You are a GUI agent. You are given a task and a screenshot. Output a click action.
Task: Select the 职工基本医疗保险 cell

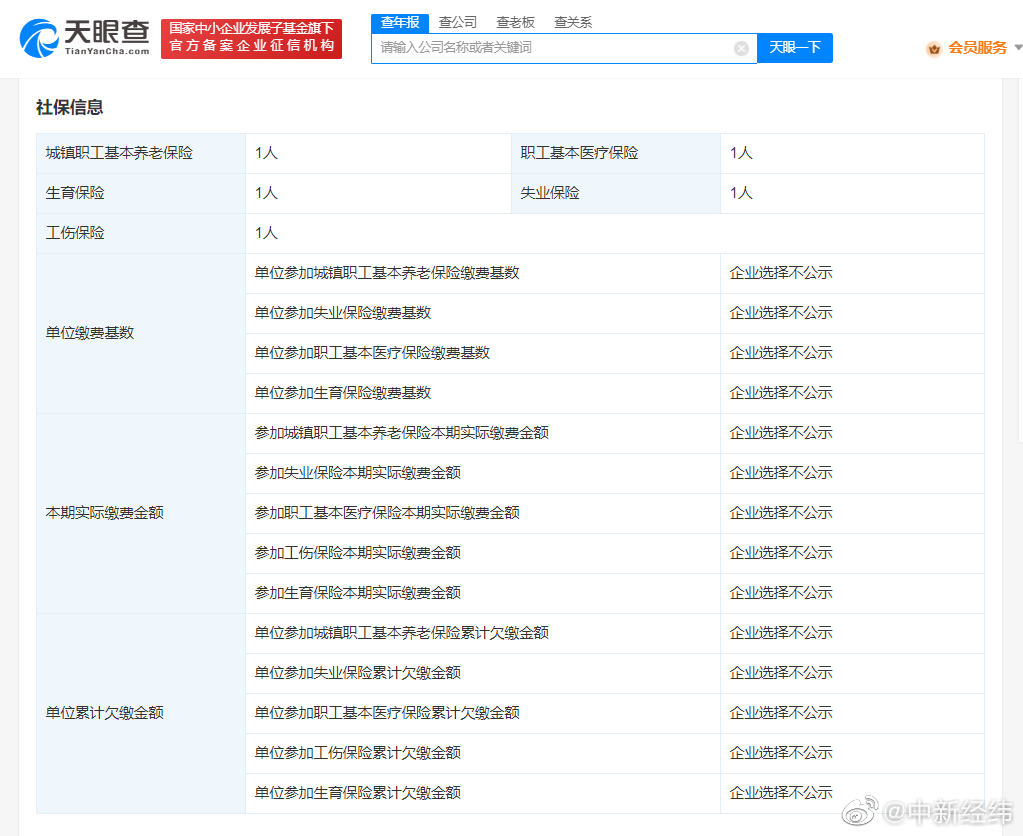tap(616, 153)
